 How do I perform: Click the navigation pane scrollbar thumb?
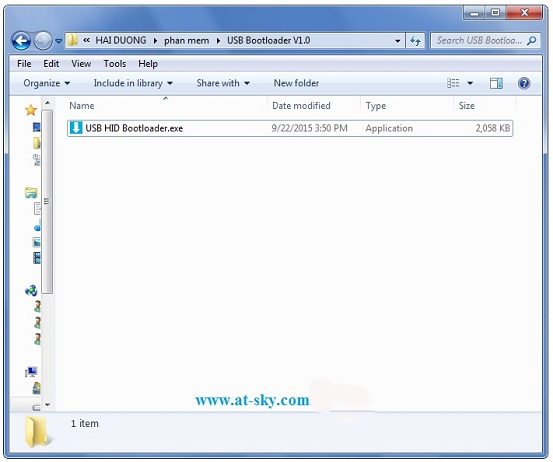(47, 201)
